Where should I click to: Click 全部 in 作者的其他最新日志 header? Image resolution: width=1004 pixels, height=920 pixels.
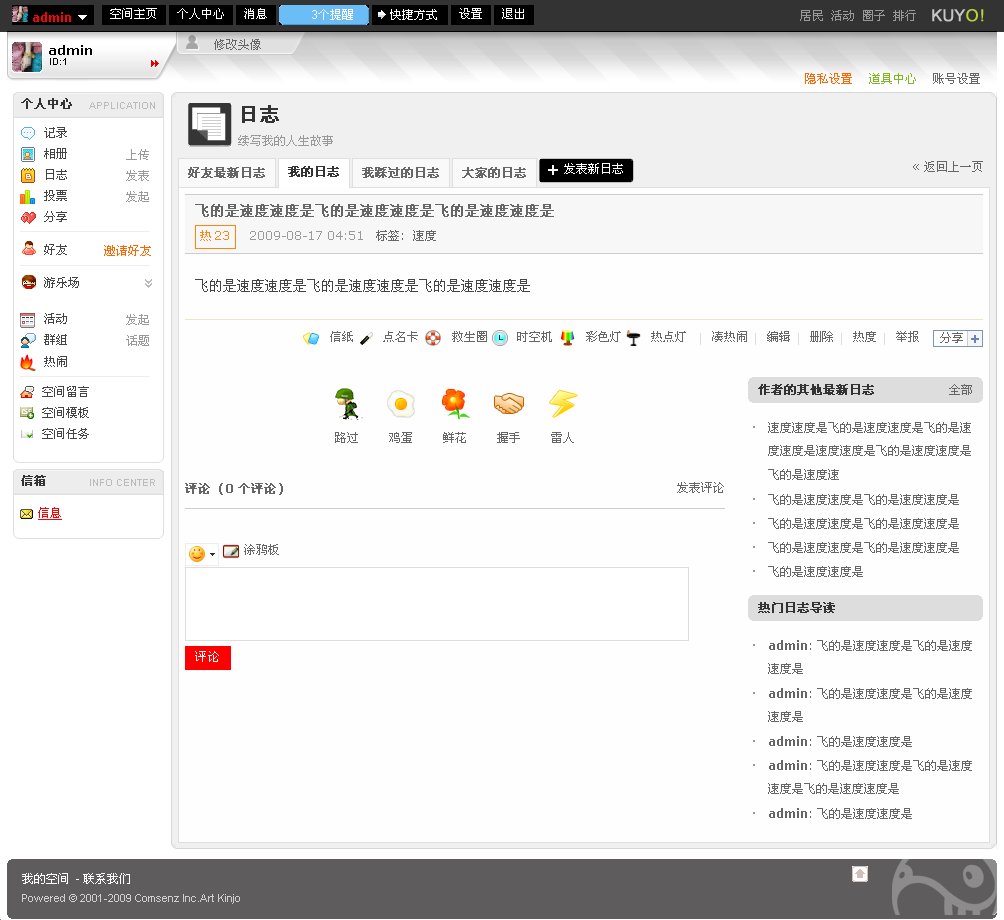[x=960, y=390]
